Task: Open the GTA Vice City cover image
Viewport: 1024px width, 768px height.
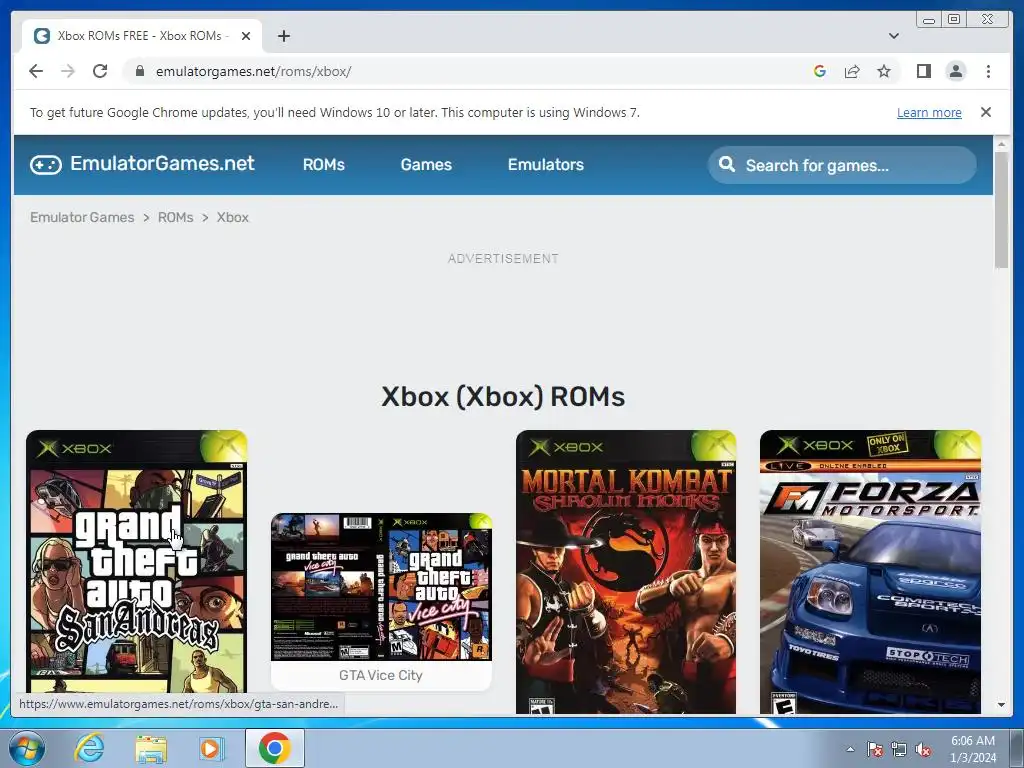Action: pyautogui.click(x=381, y=587)
